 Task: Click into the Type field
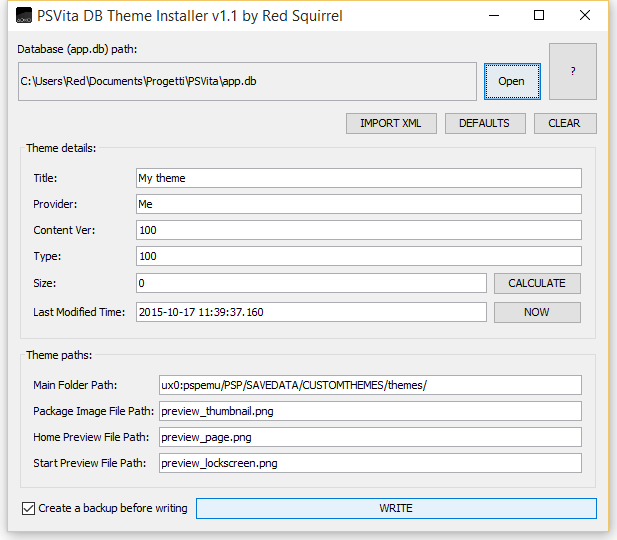(358, 256)
